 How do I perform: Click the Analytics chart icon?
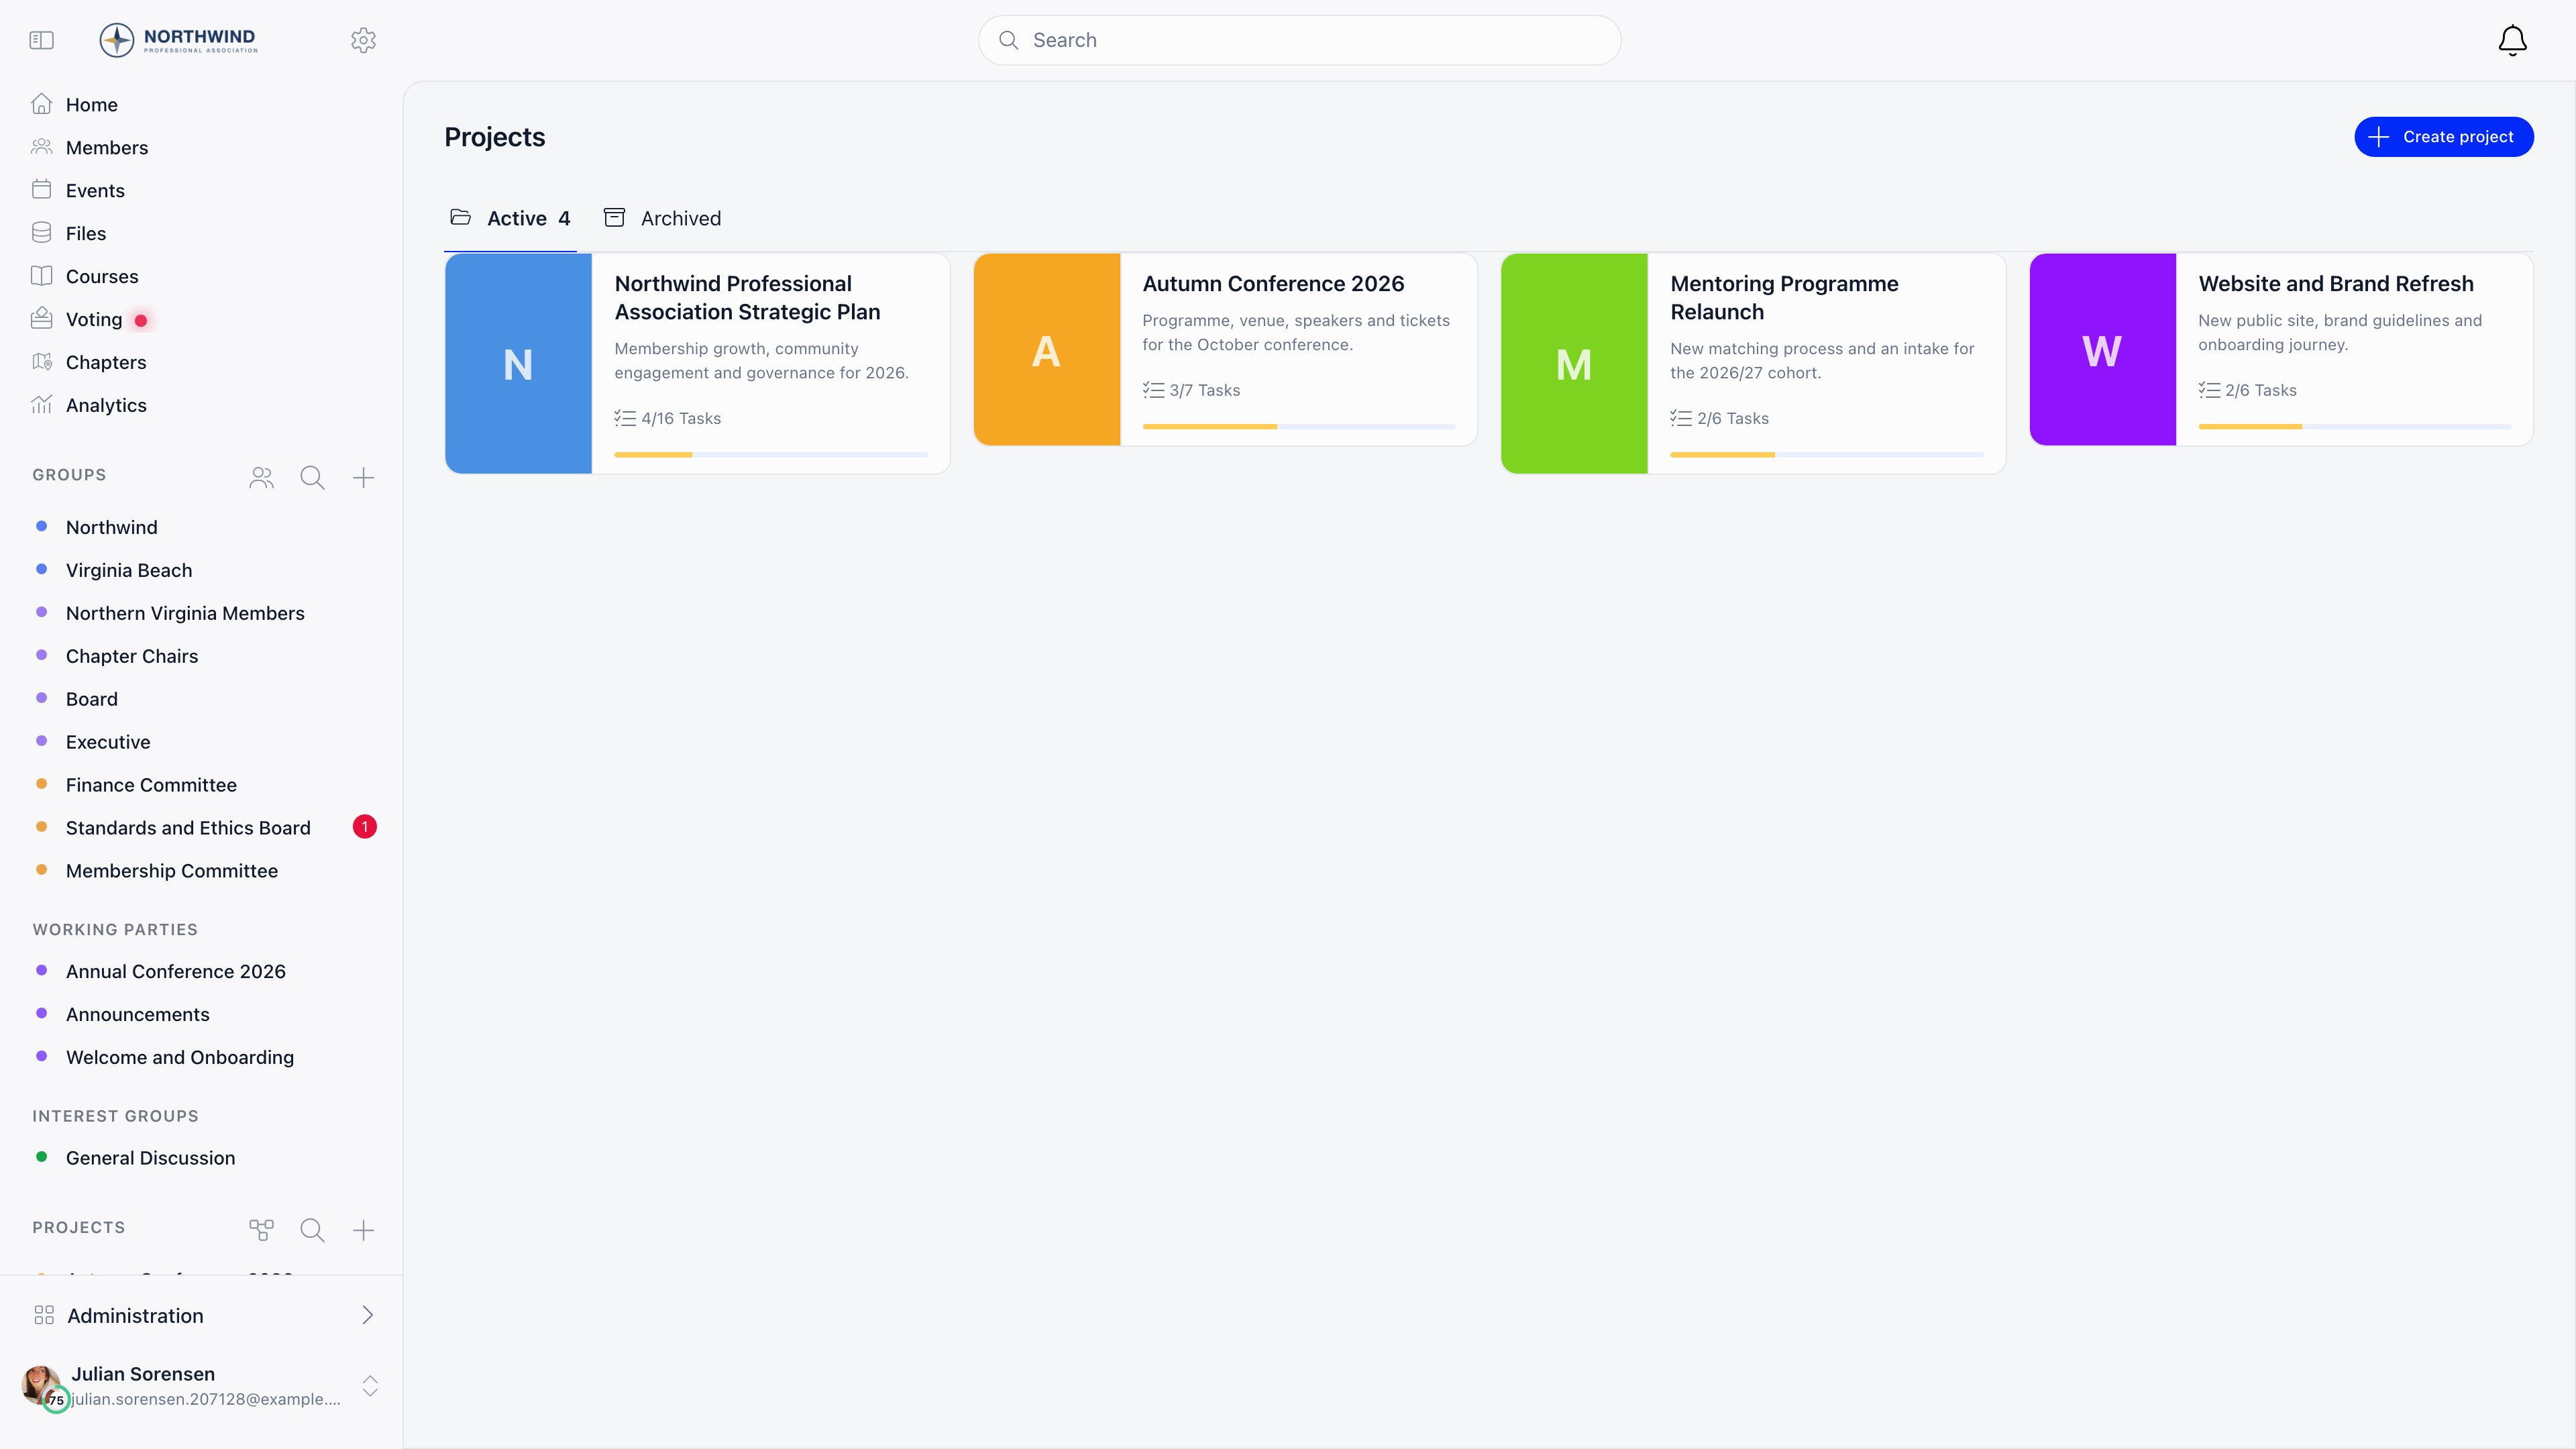coord(41,405)
